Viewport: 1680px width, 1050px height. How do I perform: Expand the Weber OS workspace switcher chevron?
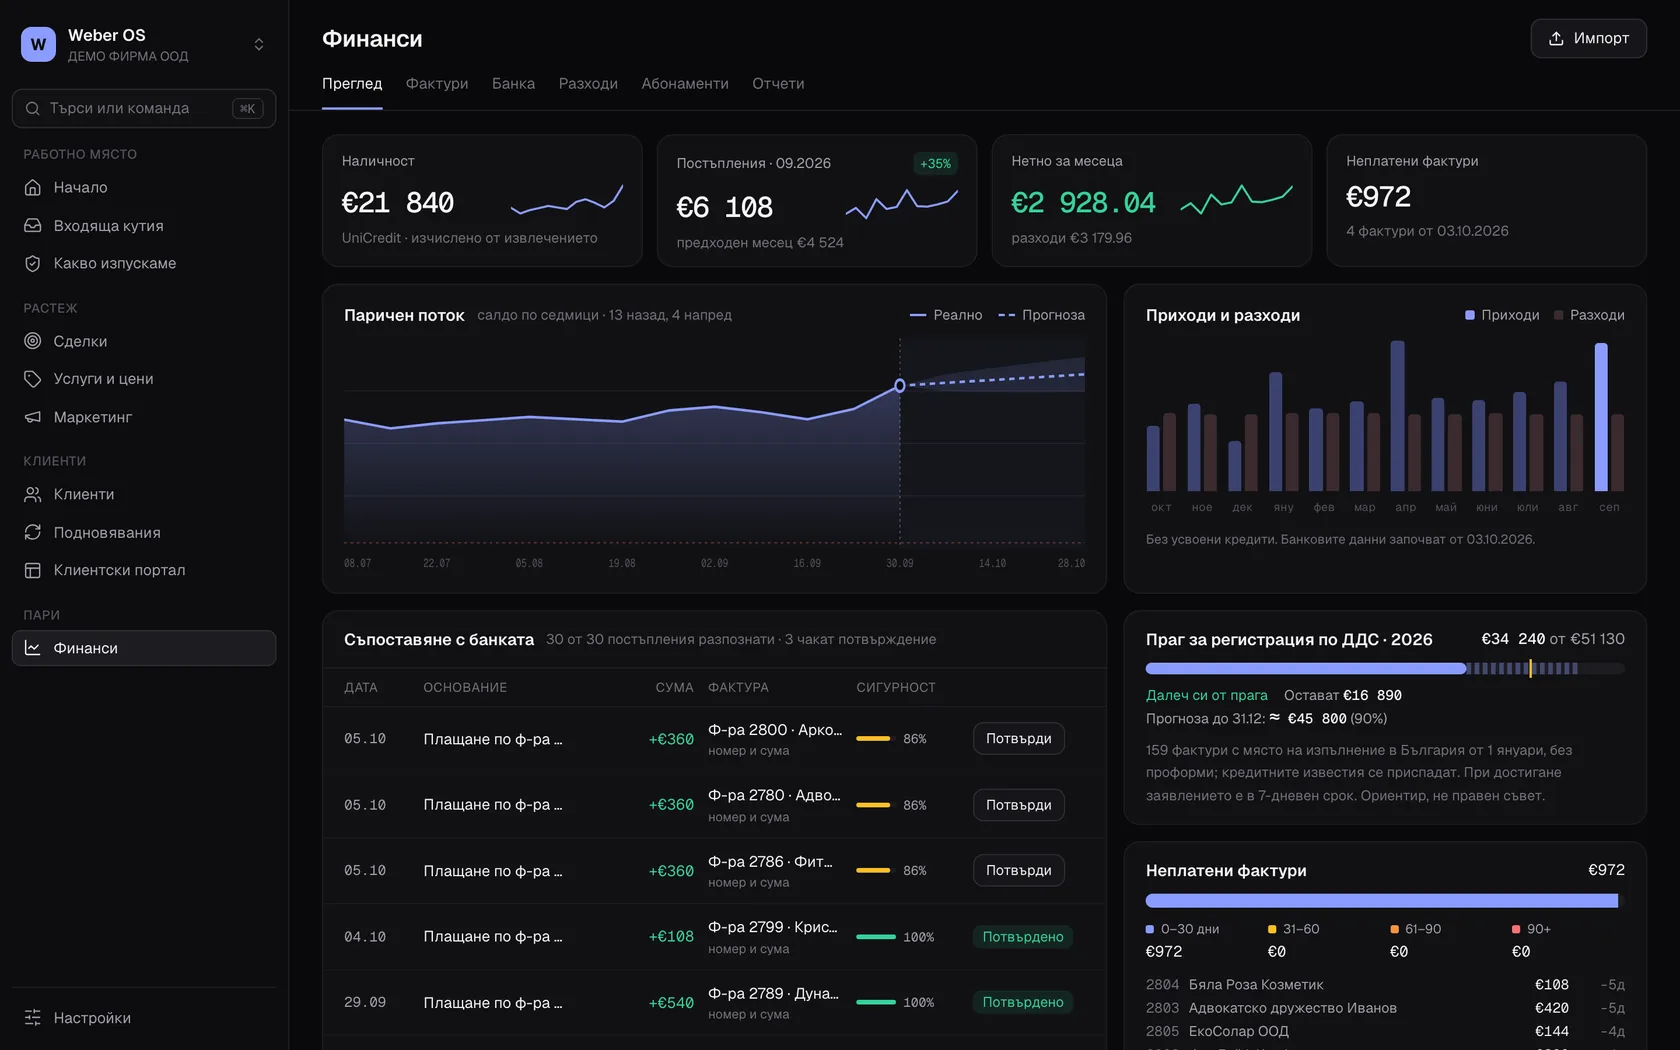pos(259,44)
